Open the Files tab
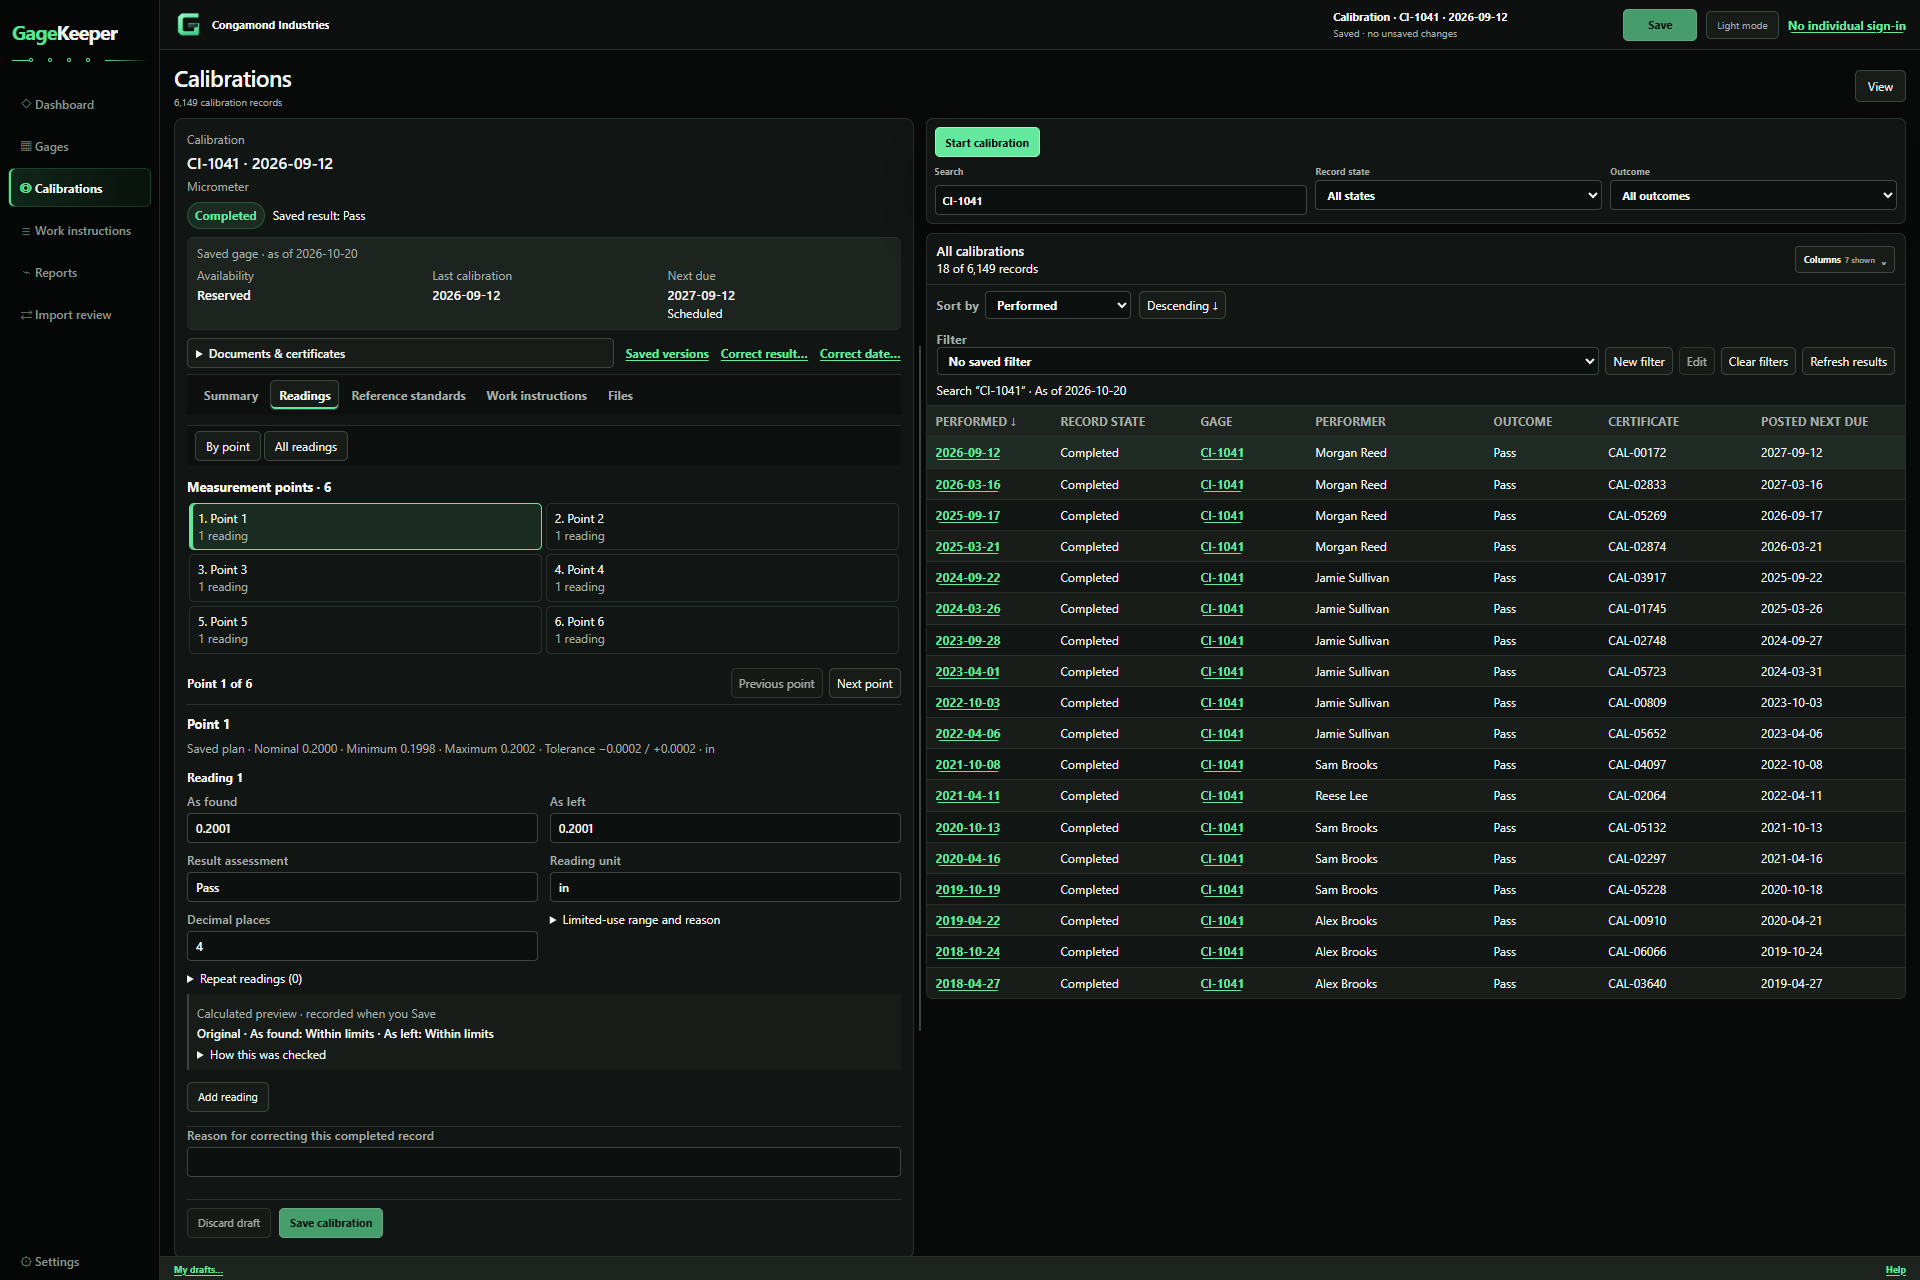The height and width of the screenshot is (1280, 1920). click(x=620, y=395)
